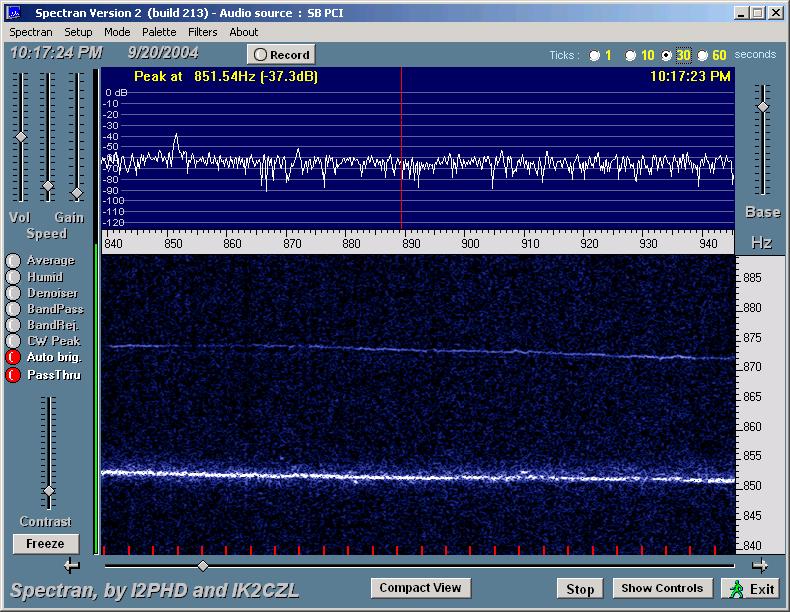Click the Freeze button
The height and width of the screenshot is (612, 790).
45,544
